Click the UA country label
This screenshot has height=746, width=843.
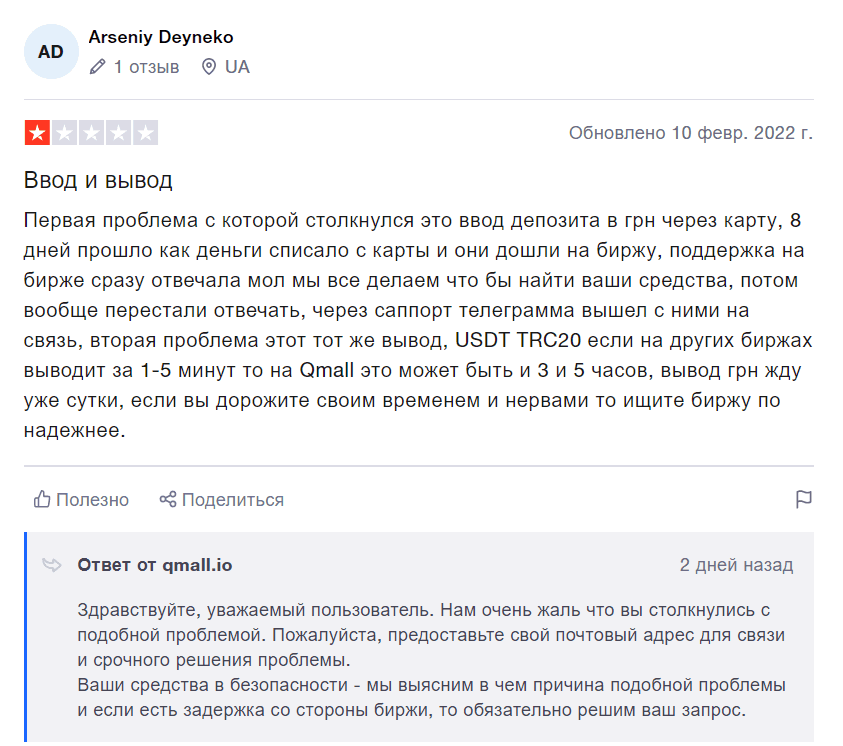[237, 67]
